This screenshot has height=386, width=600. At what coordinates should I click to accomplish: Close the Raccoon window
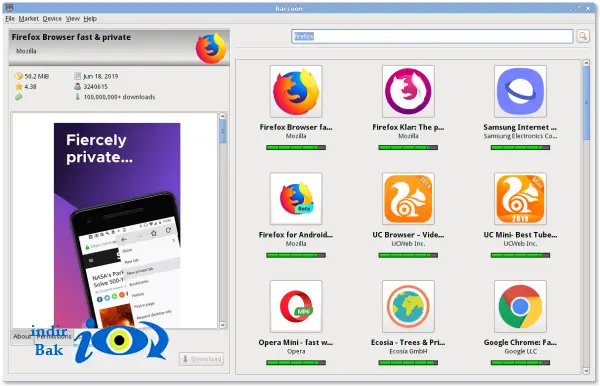[588, 8]
